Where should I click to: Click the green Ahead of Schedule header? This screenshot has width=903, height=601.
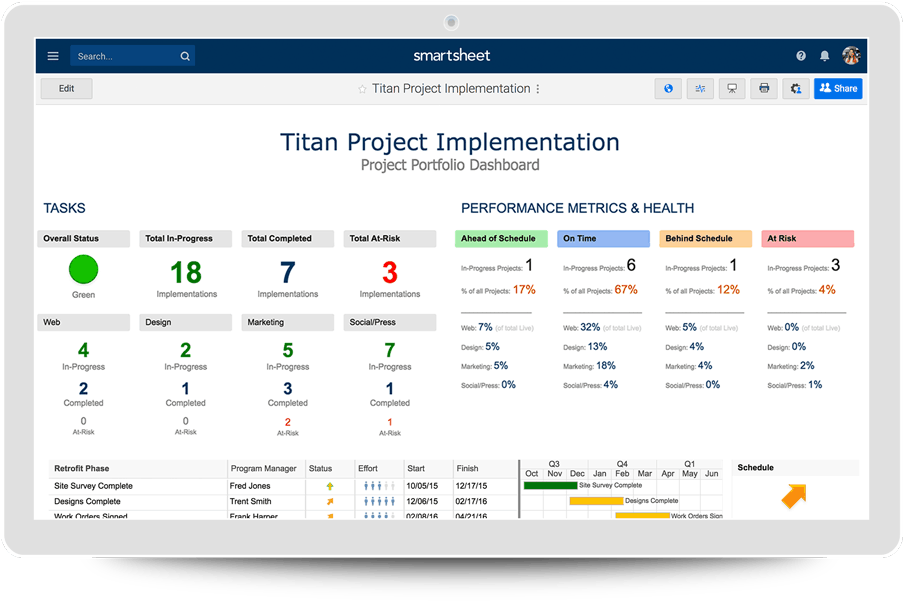pyautogui.click(x=501, y=239)
